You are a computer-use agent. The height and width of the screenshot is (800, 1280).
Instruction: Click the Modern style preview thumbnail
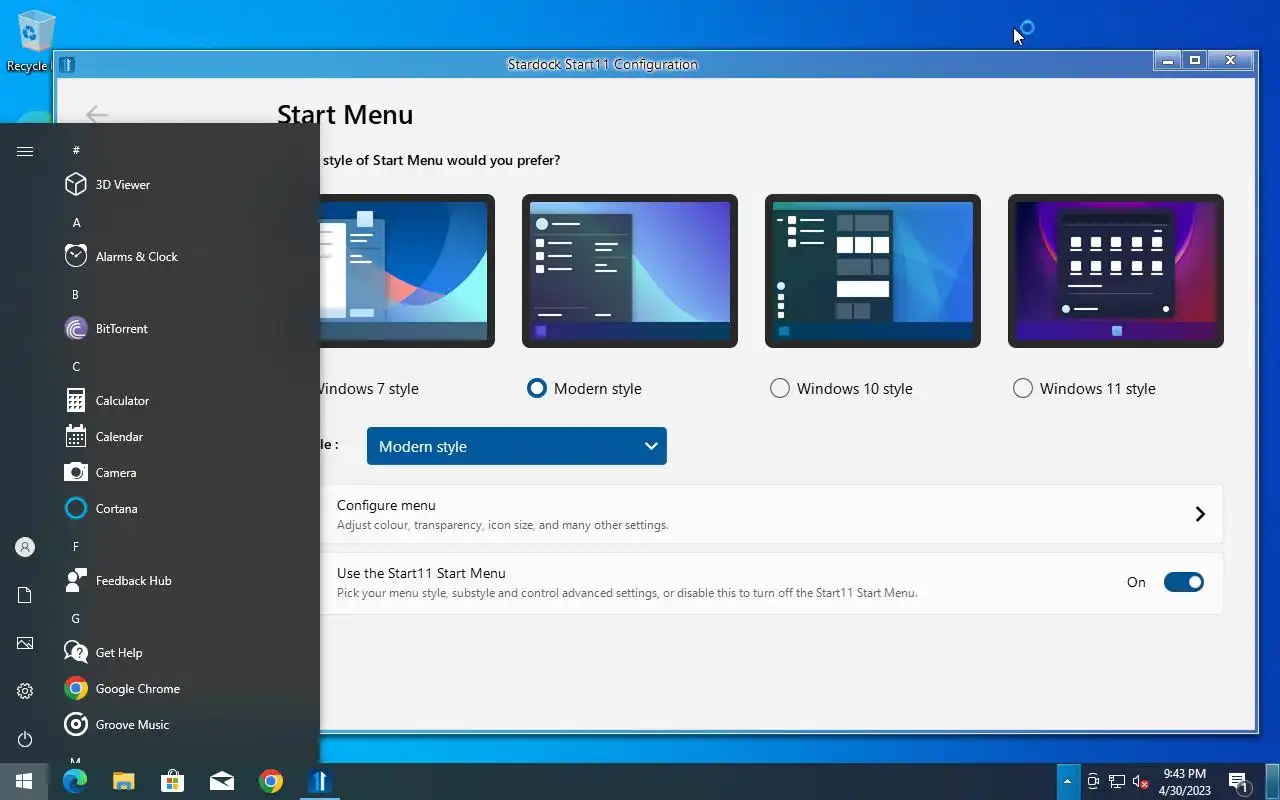pos(630,271)
